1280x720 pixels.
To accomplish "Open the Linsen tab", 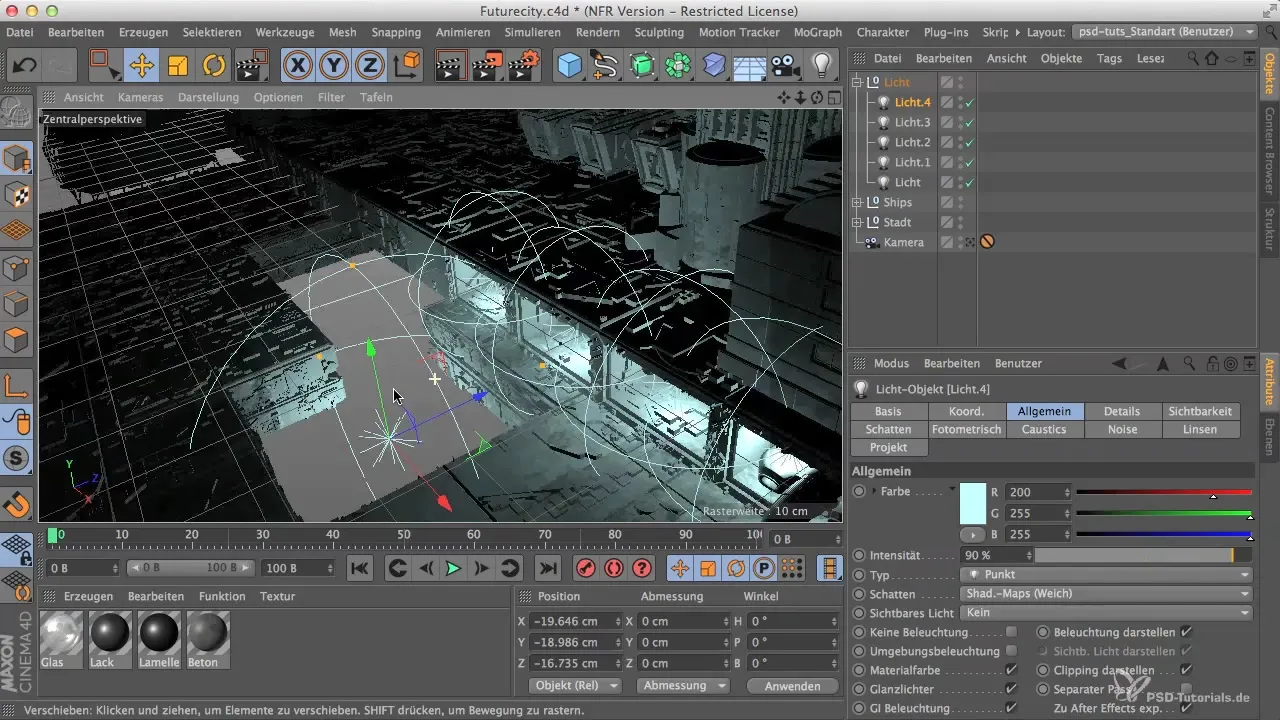I will 1200,429.
